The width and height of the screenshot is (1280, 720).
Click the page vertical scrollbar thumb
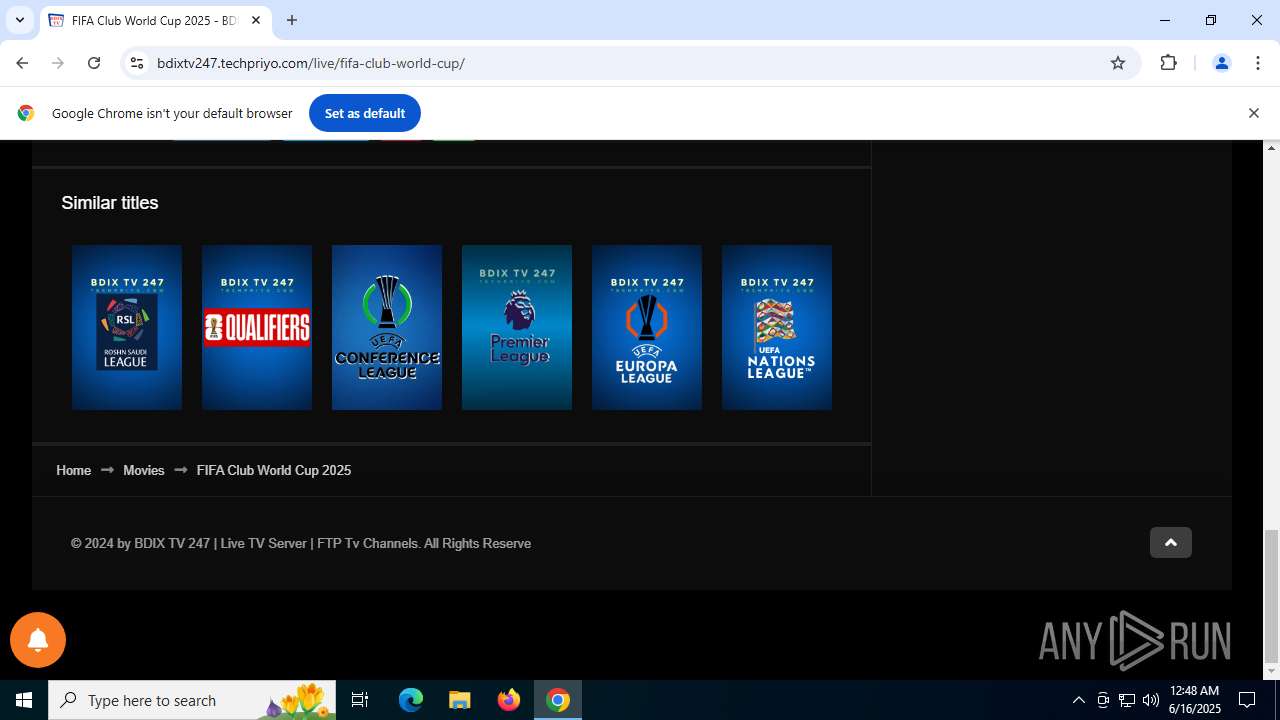click(1272, 595)
